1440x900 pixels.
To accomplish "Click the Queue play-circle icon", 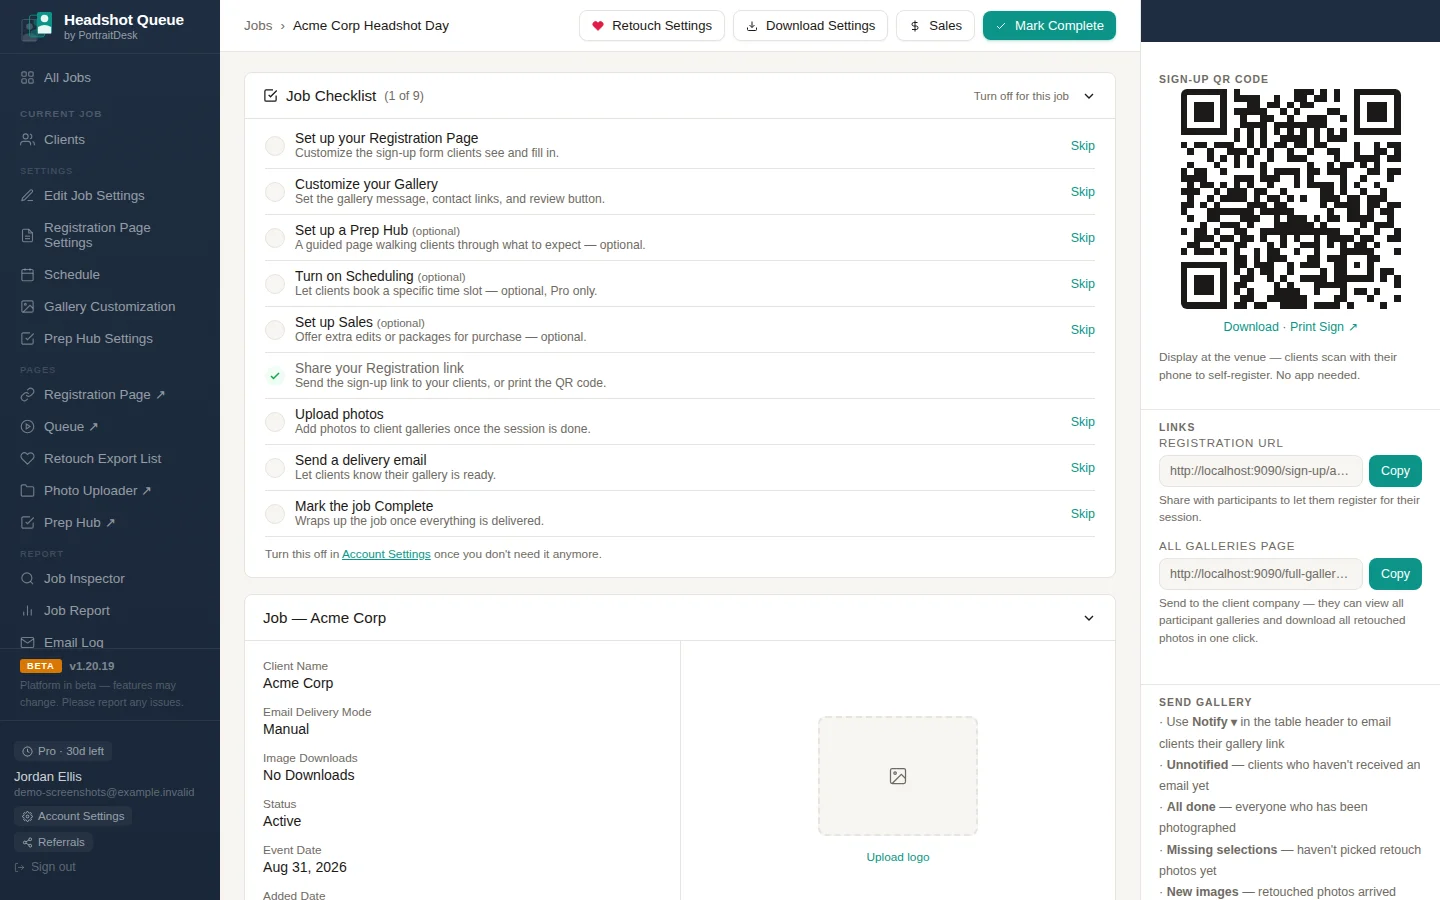I will click(27, 427).
